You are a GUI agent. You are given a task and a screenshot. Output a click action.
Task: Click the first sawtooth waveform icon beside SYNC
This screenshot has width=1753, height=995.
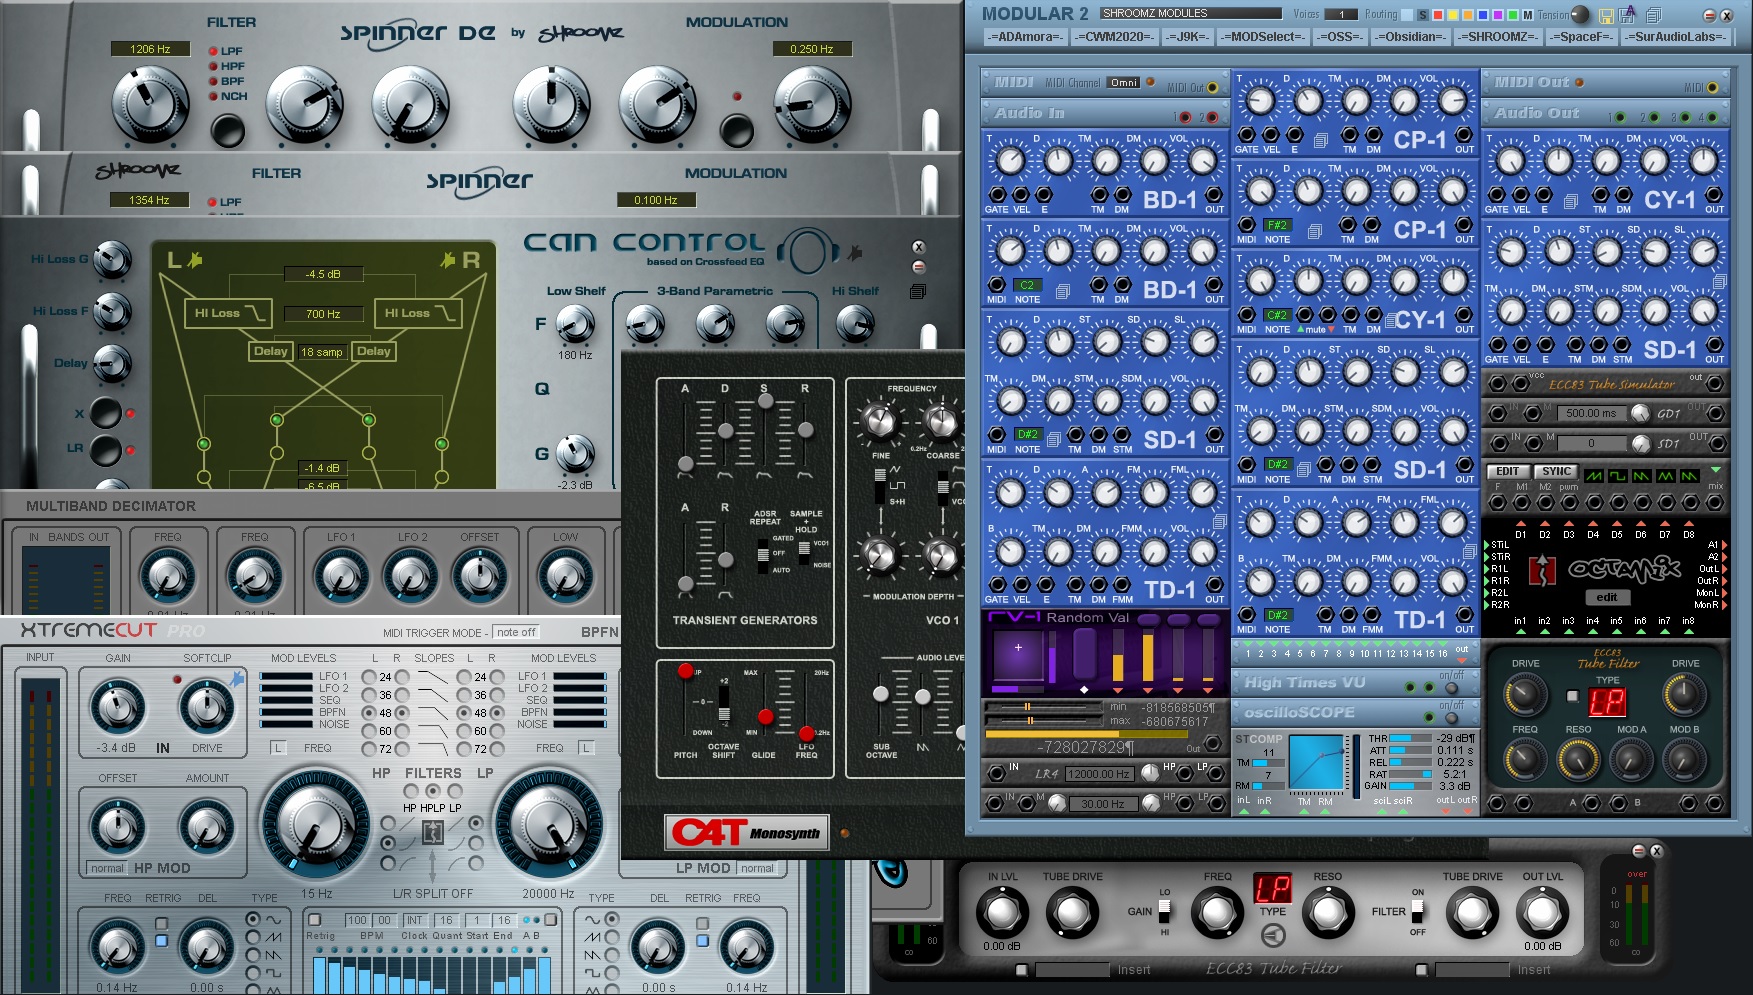click(1594, 475)
